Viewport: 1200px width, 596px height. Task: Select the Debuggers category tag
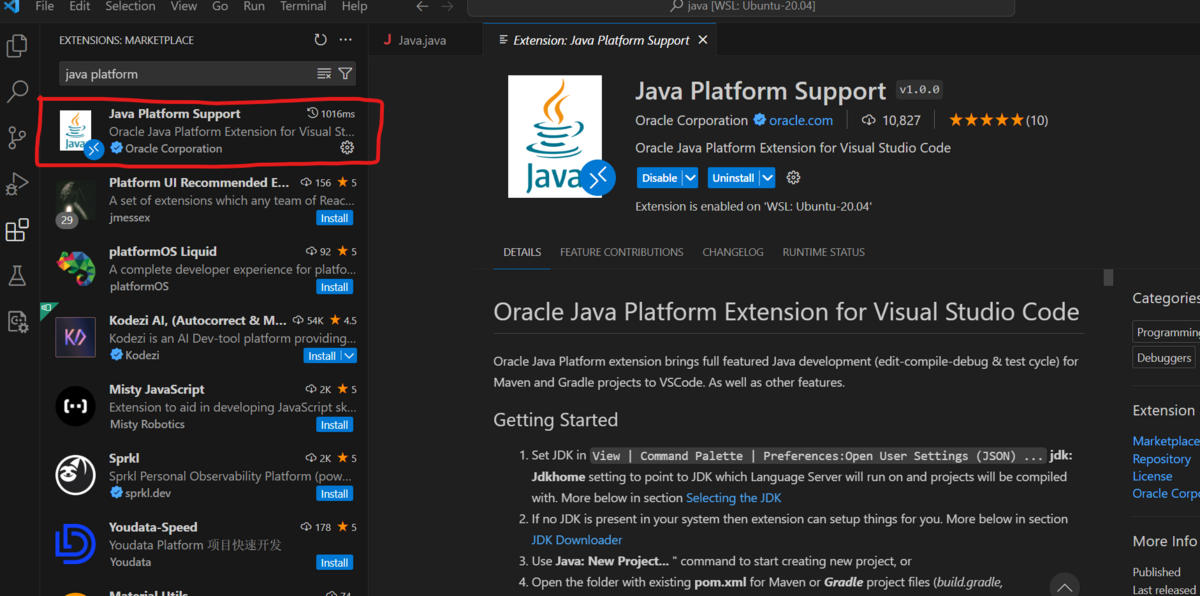[x=1164, y=358]
